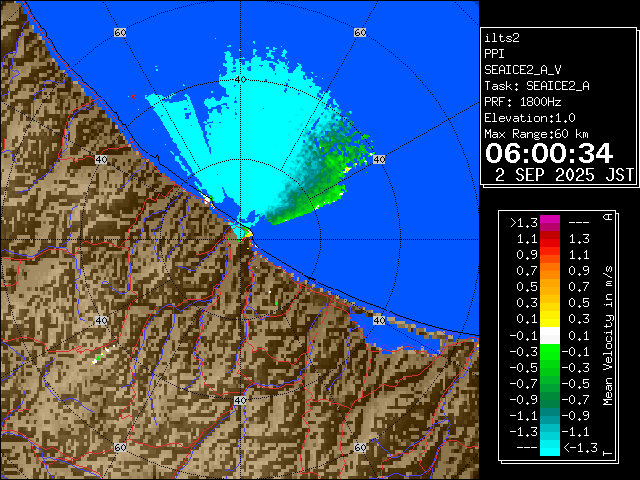
Task: Select the bright green -0.3 legend swatch
Action: pos(549,351)
